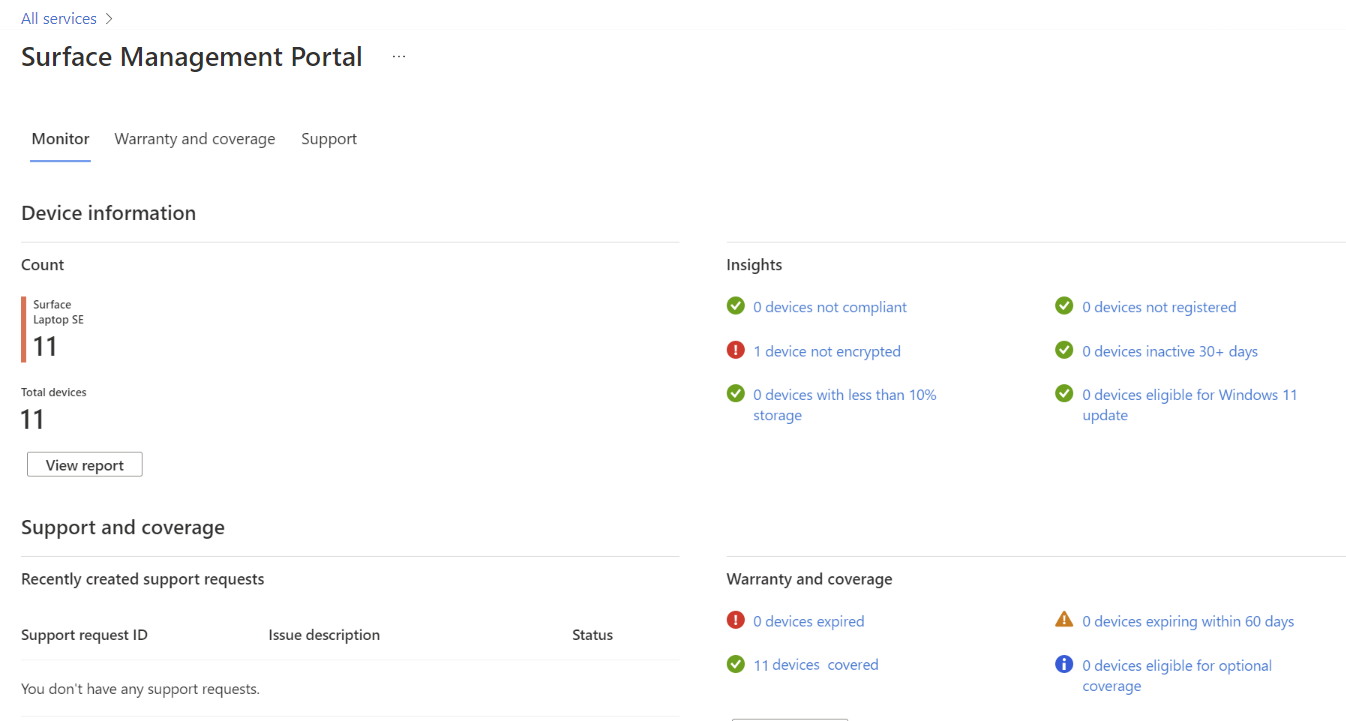Click green check icon beside devices not registered
The height and width of the screenshot is (721, 1346).
(x=1064, y=306)
